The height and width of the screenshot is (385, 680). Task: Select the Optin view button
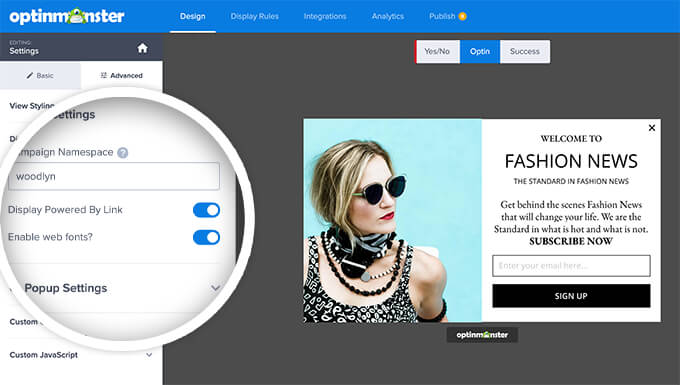(x=480, y=52)
